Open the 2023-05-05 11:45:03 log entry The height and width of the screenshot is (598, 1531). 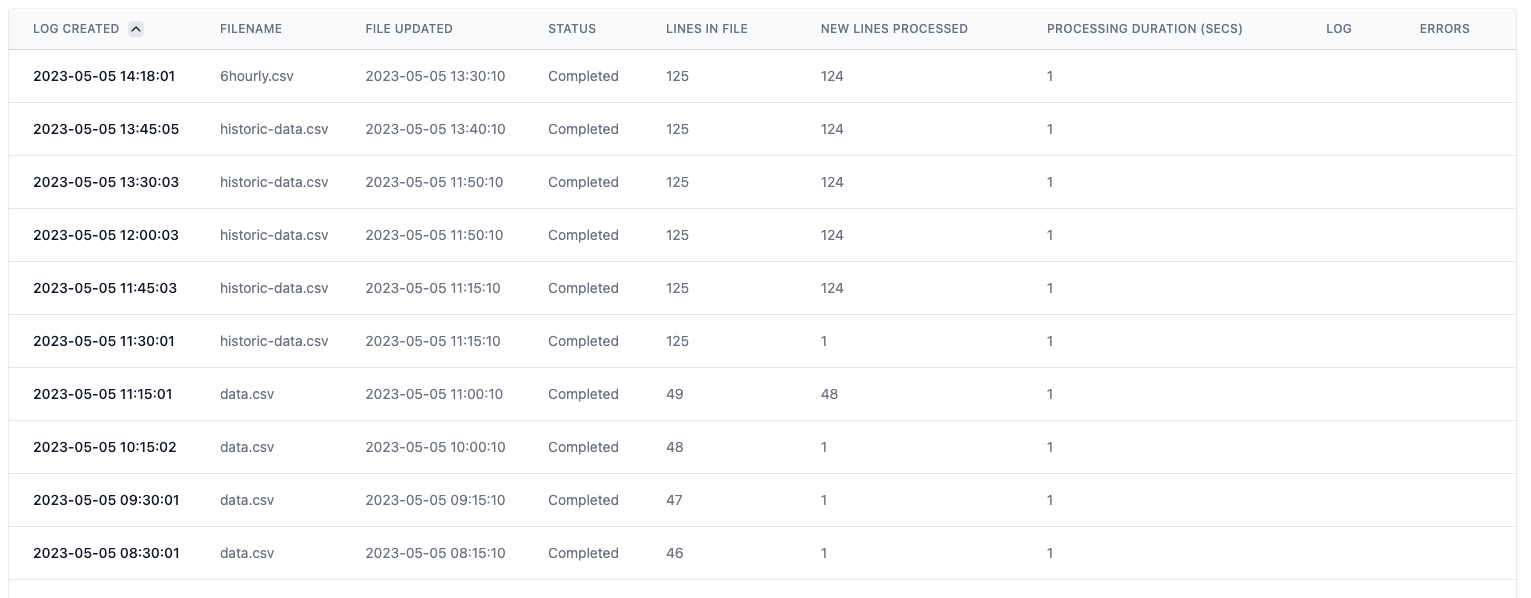coord(105,288)
